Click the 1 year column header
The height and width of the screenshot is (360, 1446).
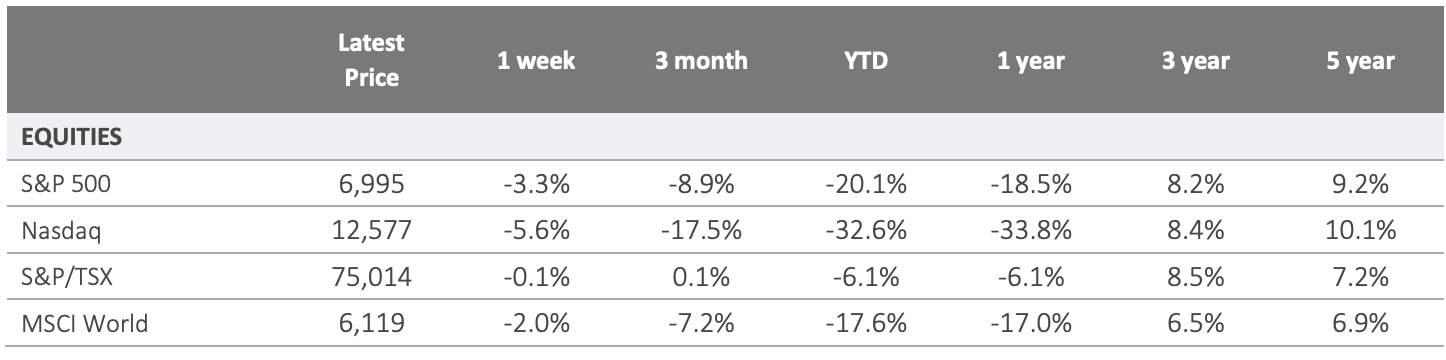[1030, 61]
